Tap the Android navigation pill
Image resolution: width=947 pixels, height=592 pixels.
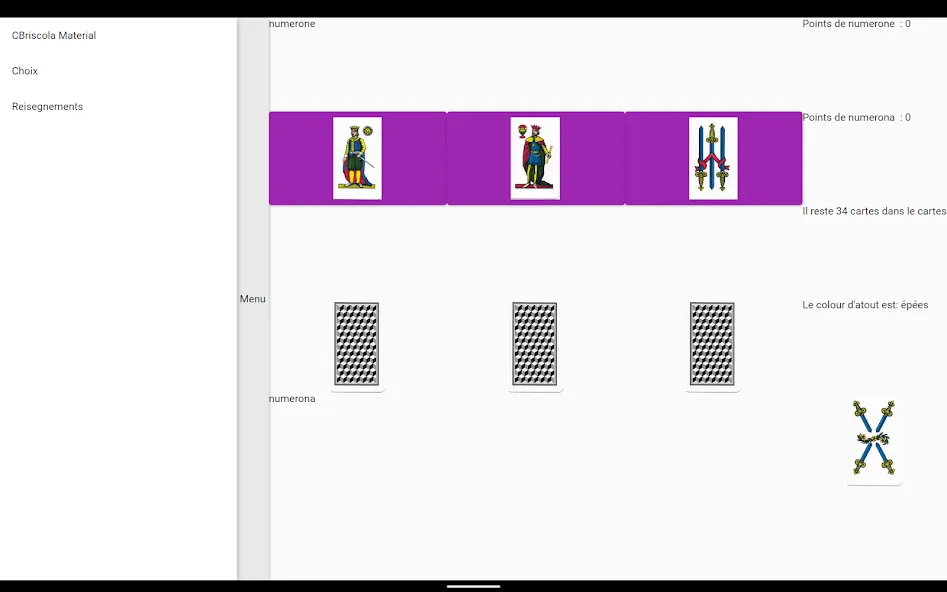click(474, 586)
